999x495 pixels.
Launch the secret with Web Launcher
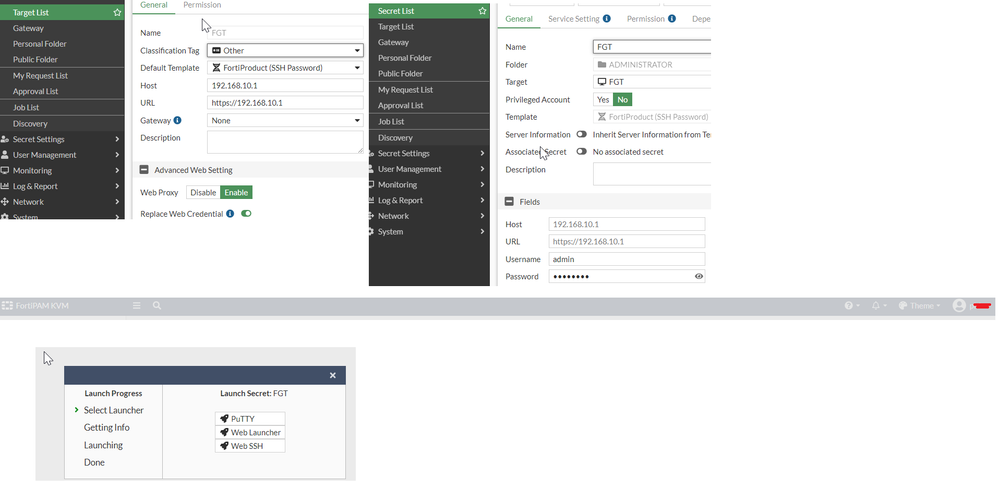coord(250,432)
